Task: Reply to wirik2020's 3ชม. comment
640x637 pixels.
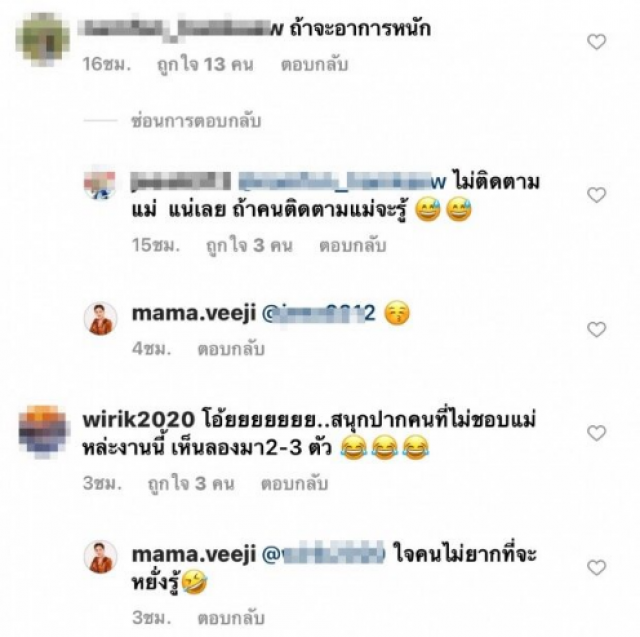Action: click(x=294, y=484)
